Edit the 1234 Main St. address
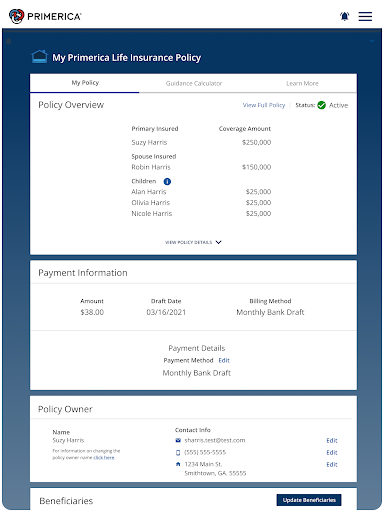Screen dimensions: 384x512 click(x=332, y=464)
